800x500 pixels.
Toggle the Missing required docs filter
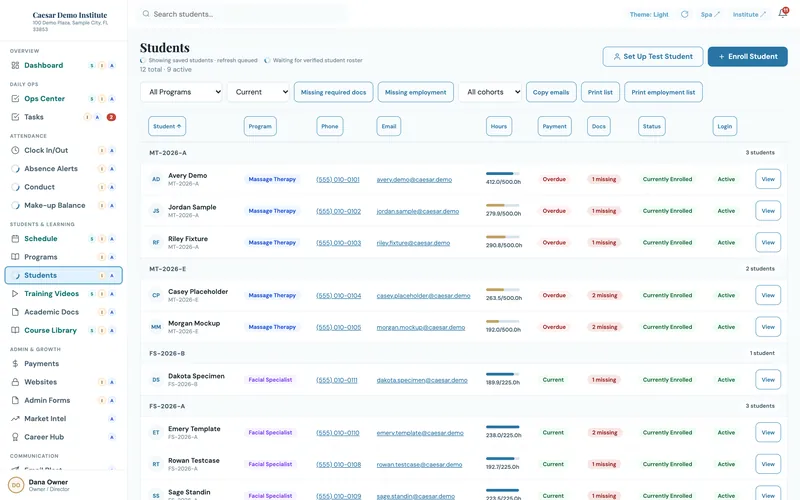coord(334,92)
